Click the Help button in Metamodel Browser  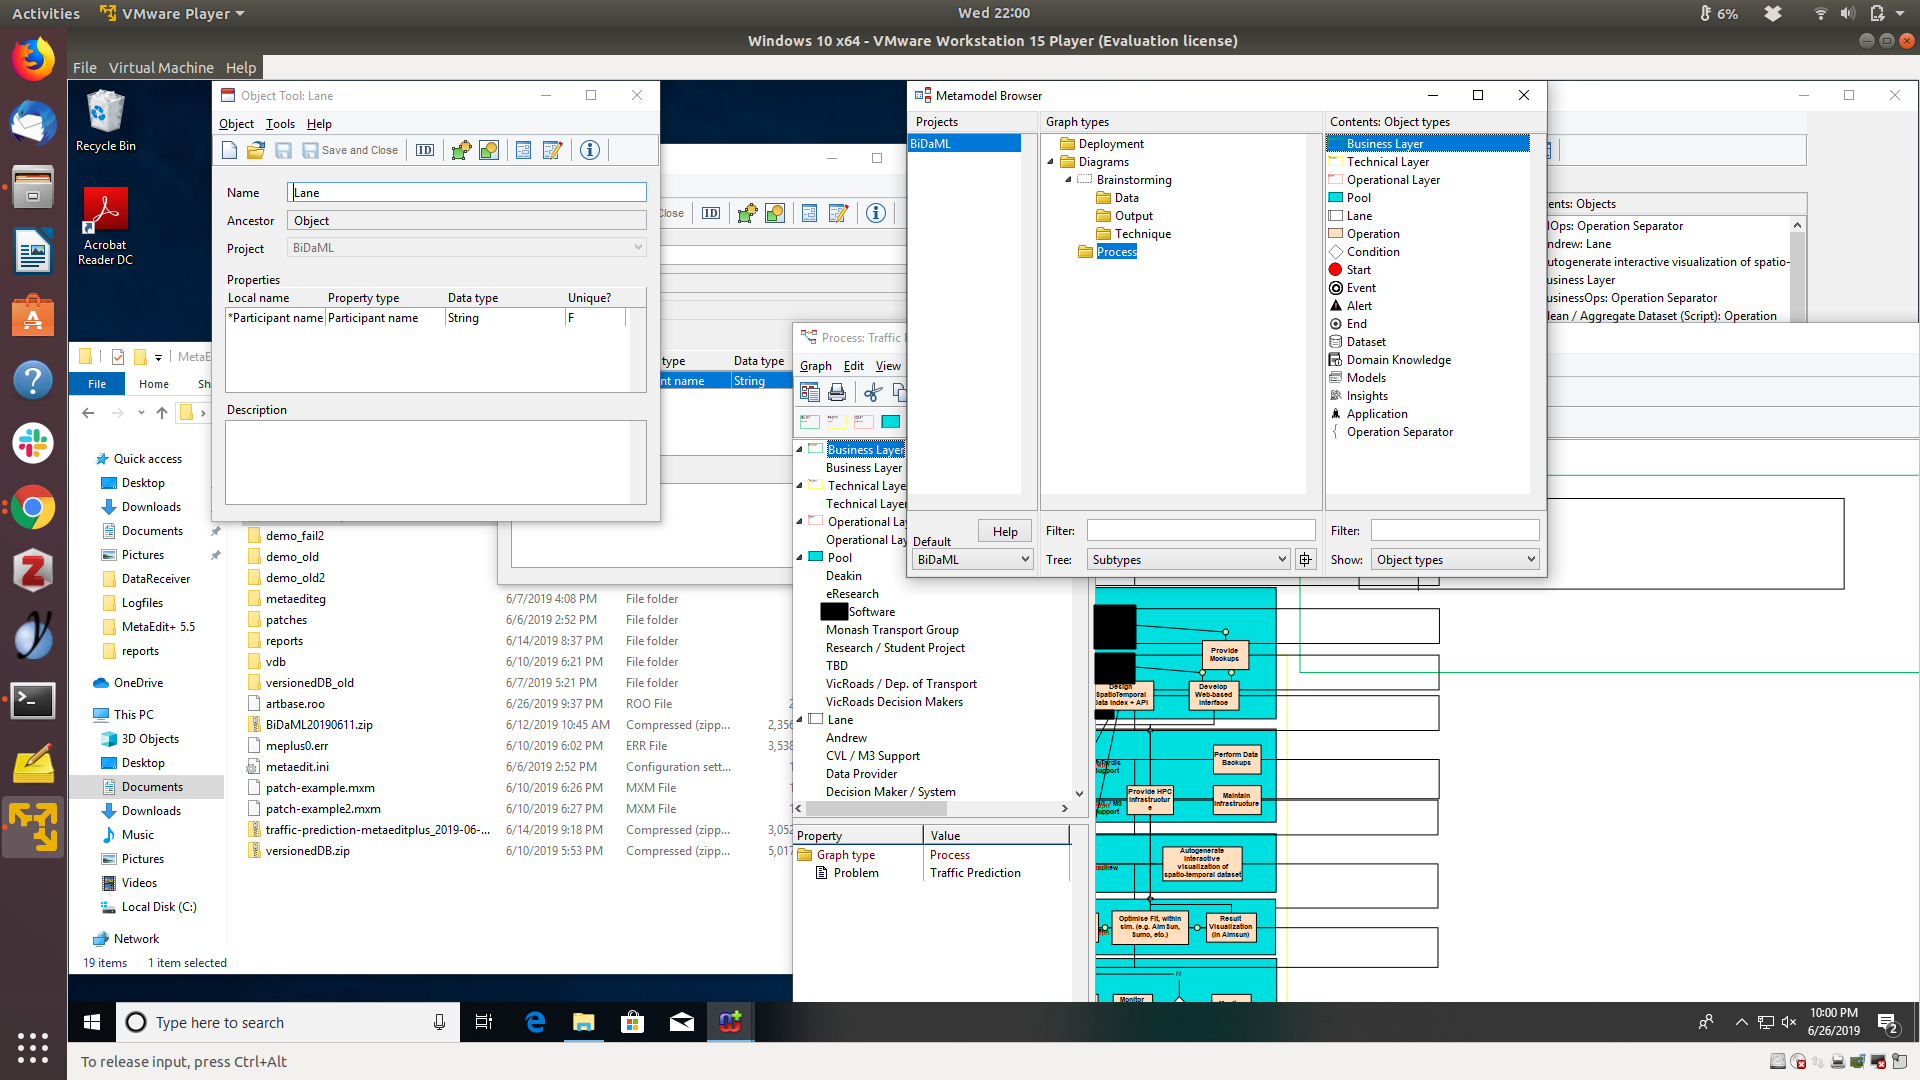pos(1005,532)
